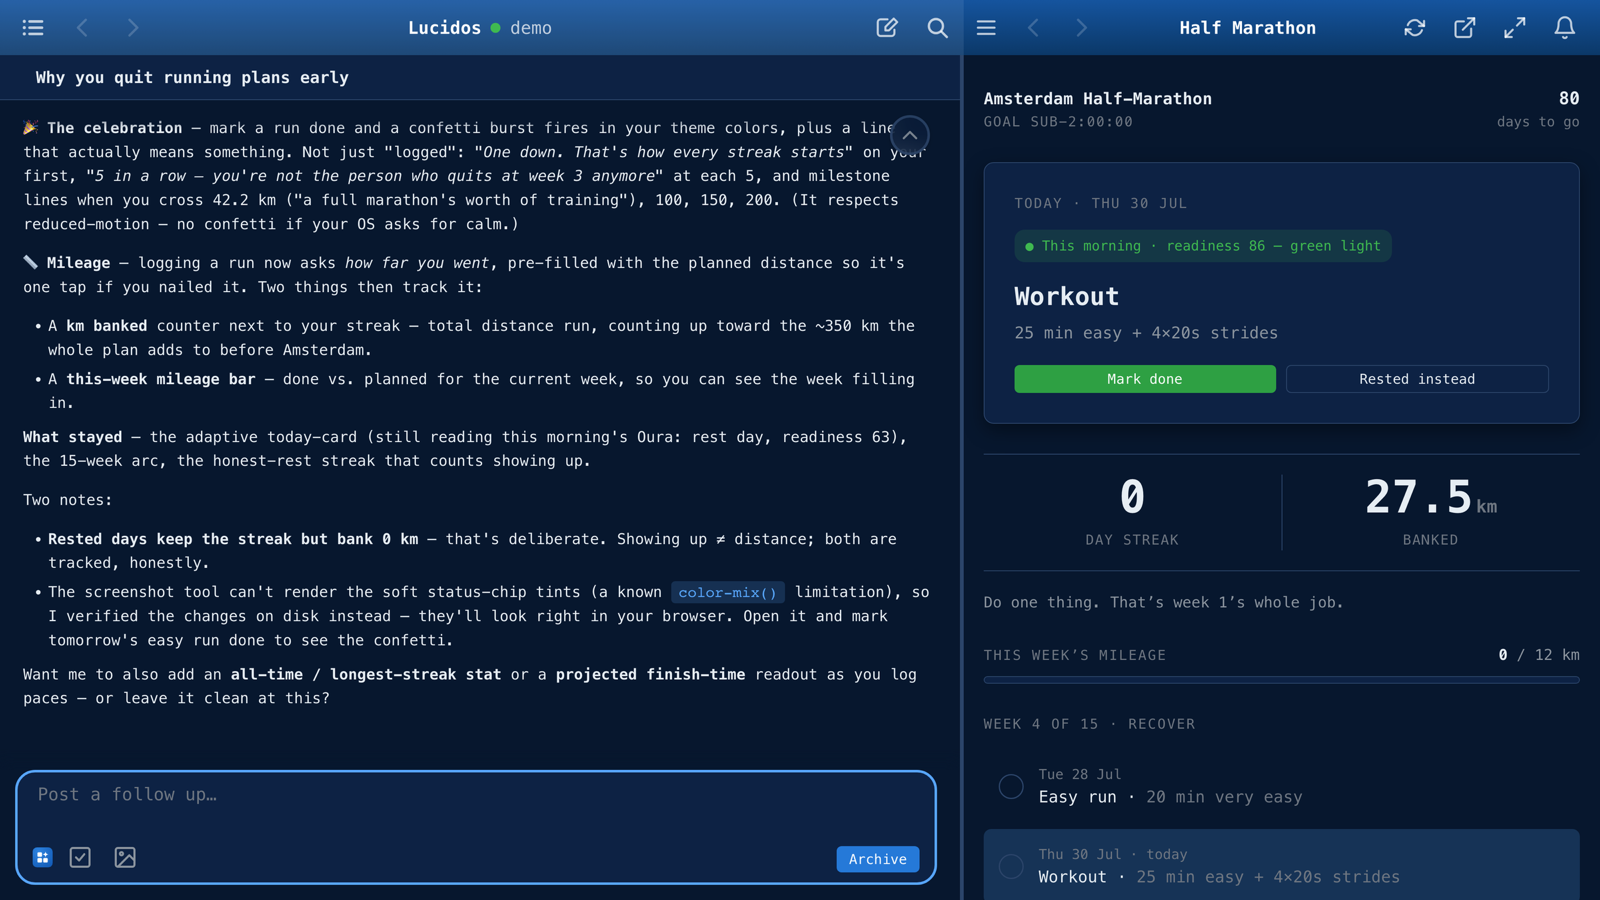This screenshot has height=900, width=1600.
Task: Mark today's workout done
Action: pyautogui.click(x=1145, y=379)
